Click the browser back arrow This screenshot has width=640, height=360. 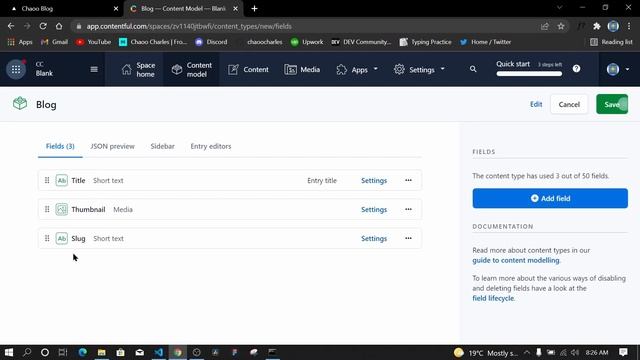pos(11,26)
